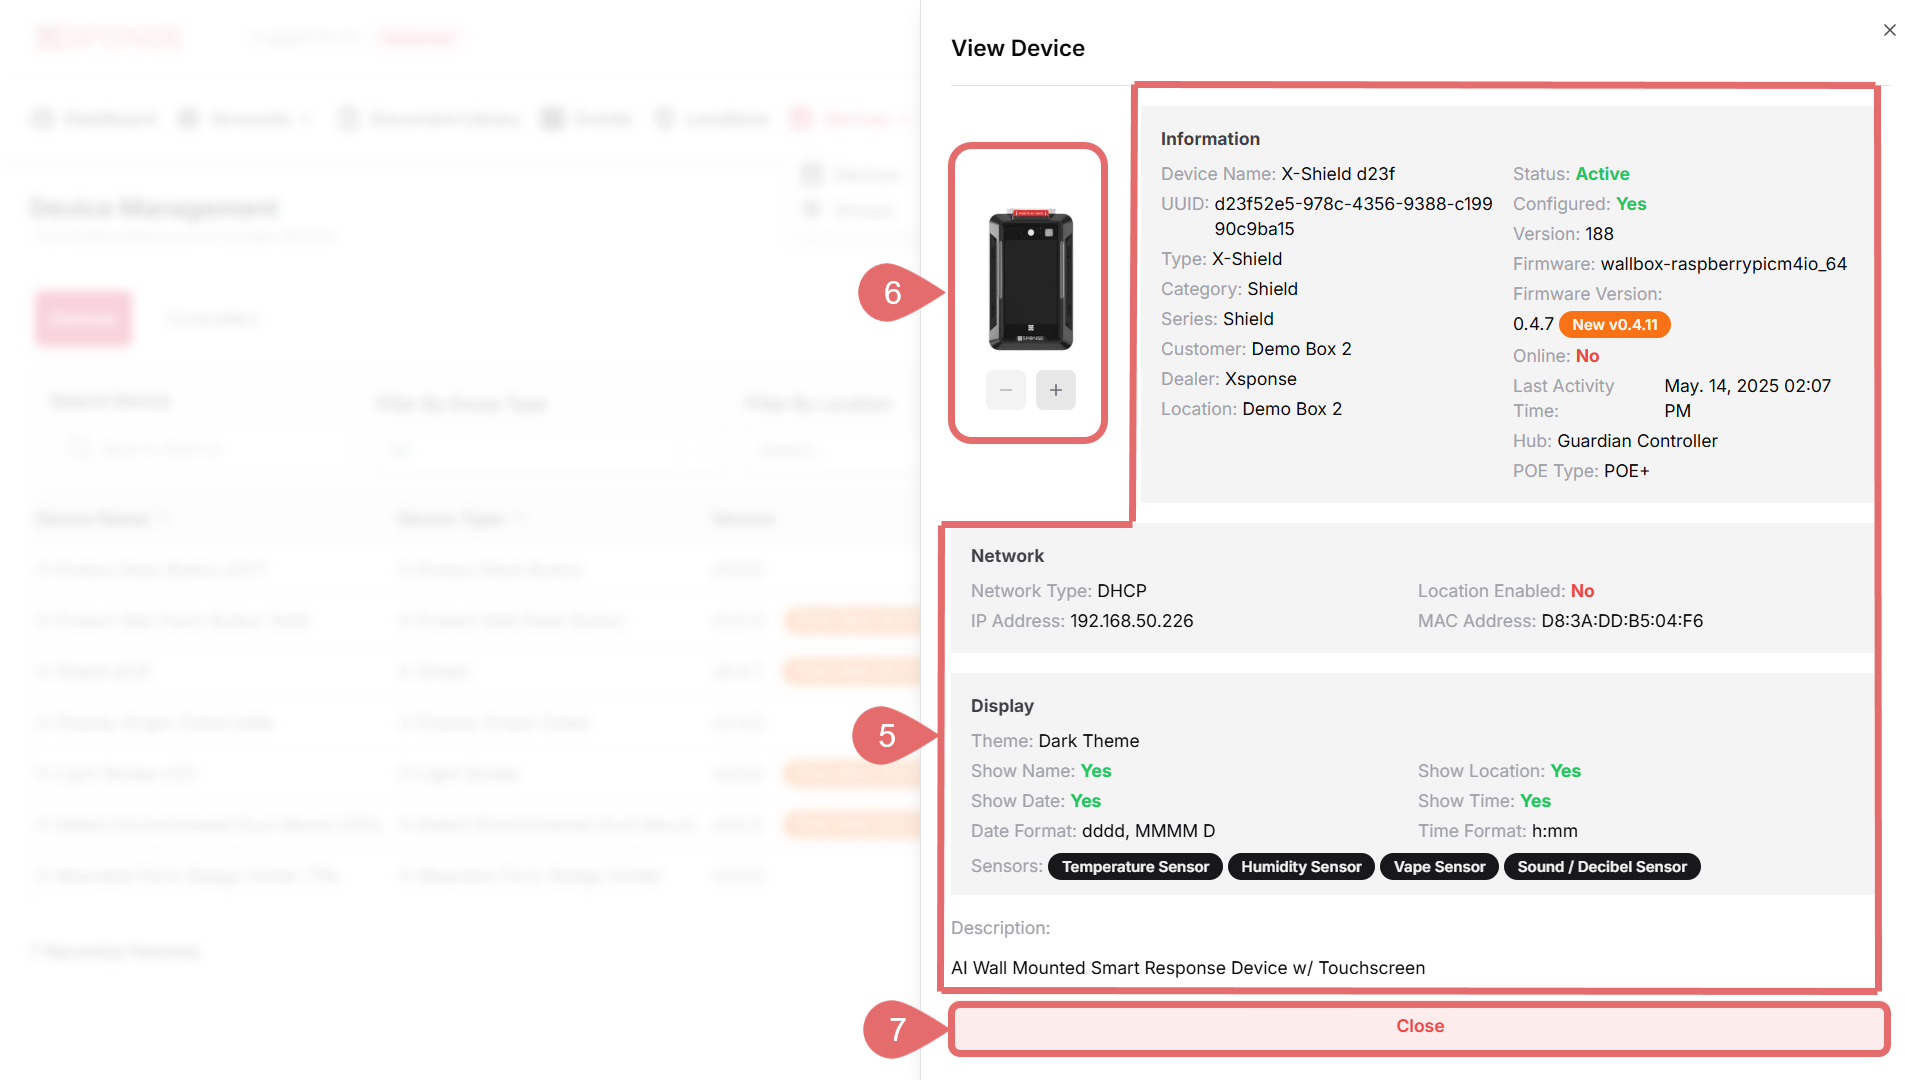Select the Humidity Sensor tag

click(1300, 867)
